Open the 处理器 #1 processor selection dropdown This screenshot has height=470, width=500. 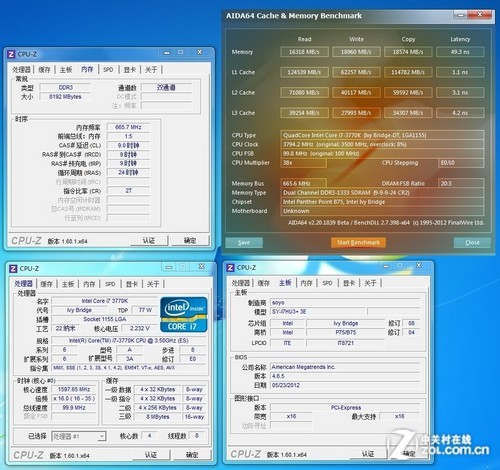[x=102, y=436]
